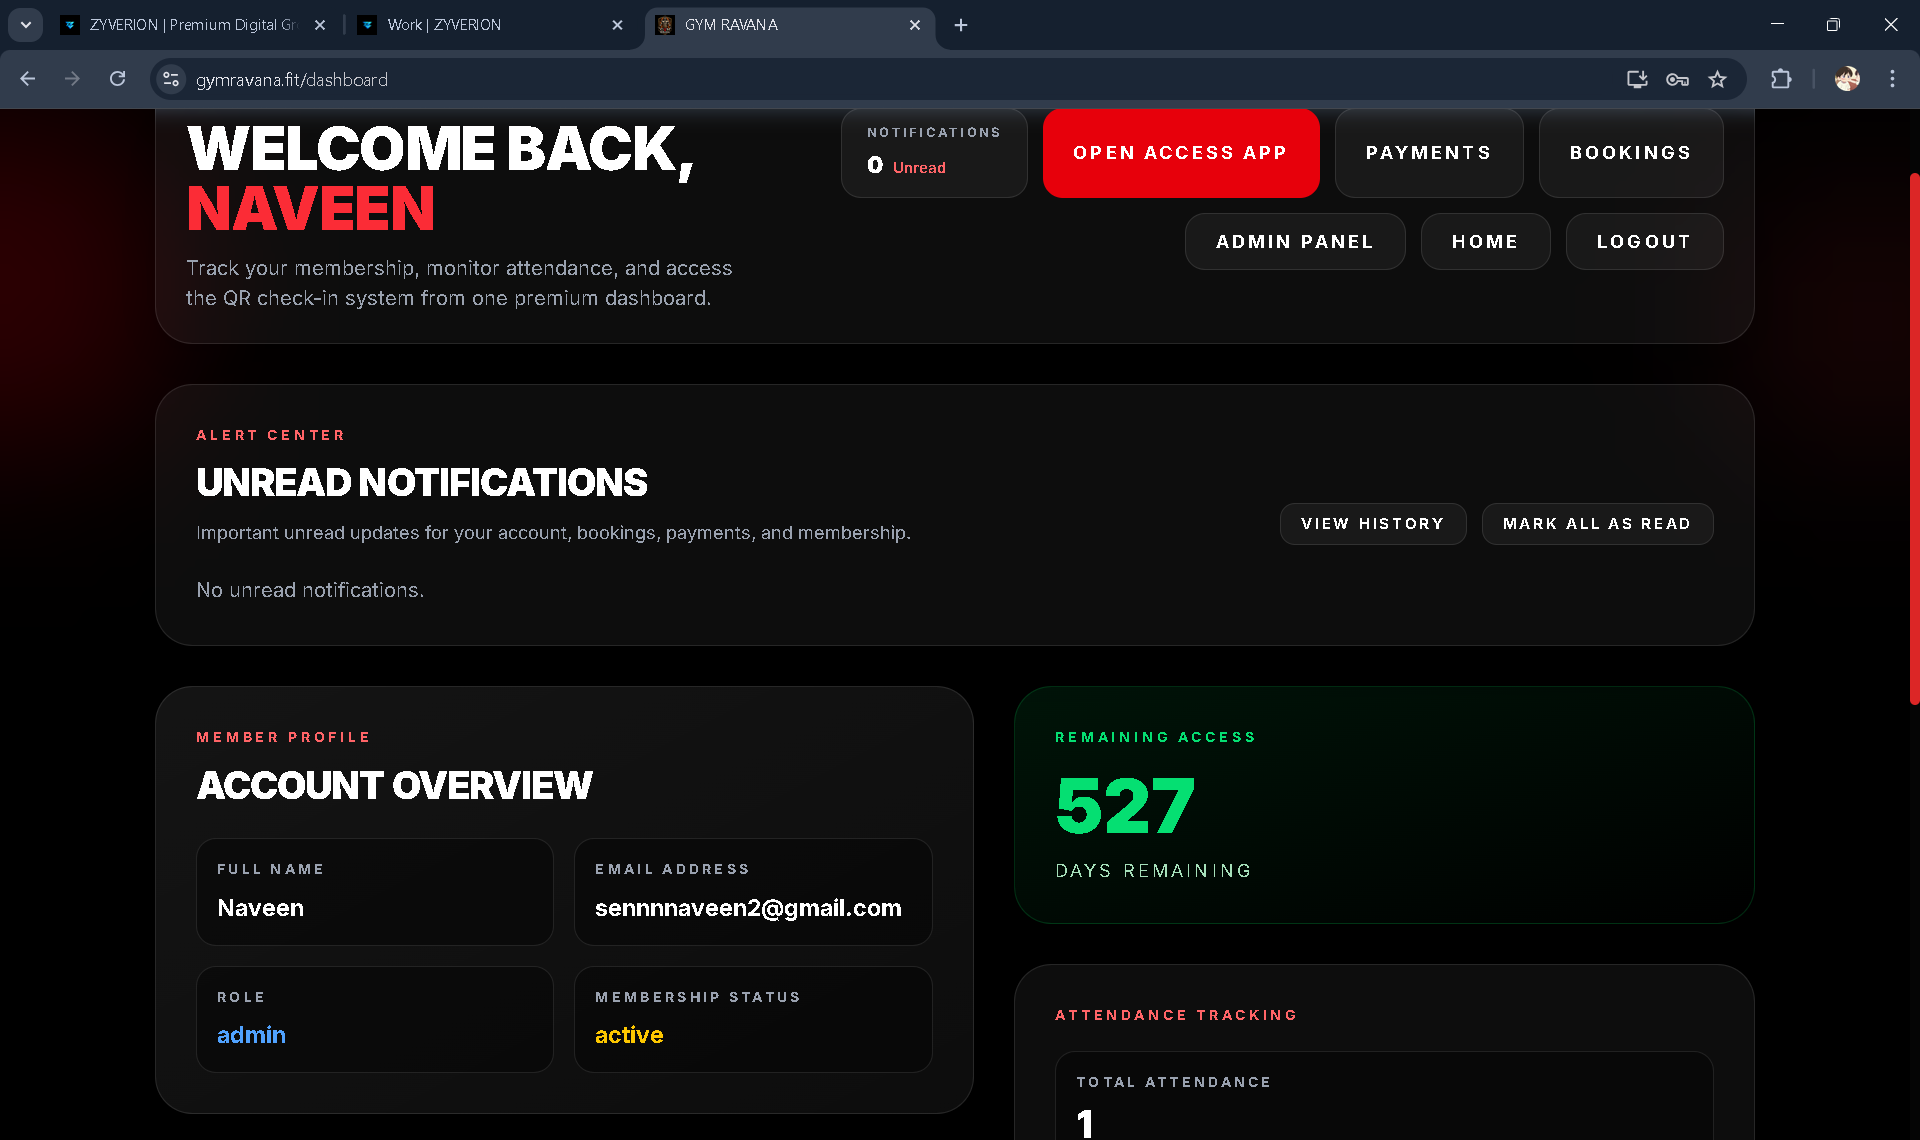Install GYM RAVANA as an app
This screenshot has height=1140, width=1920.
[x=1636, y=79]
